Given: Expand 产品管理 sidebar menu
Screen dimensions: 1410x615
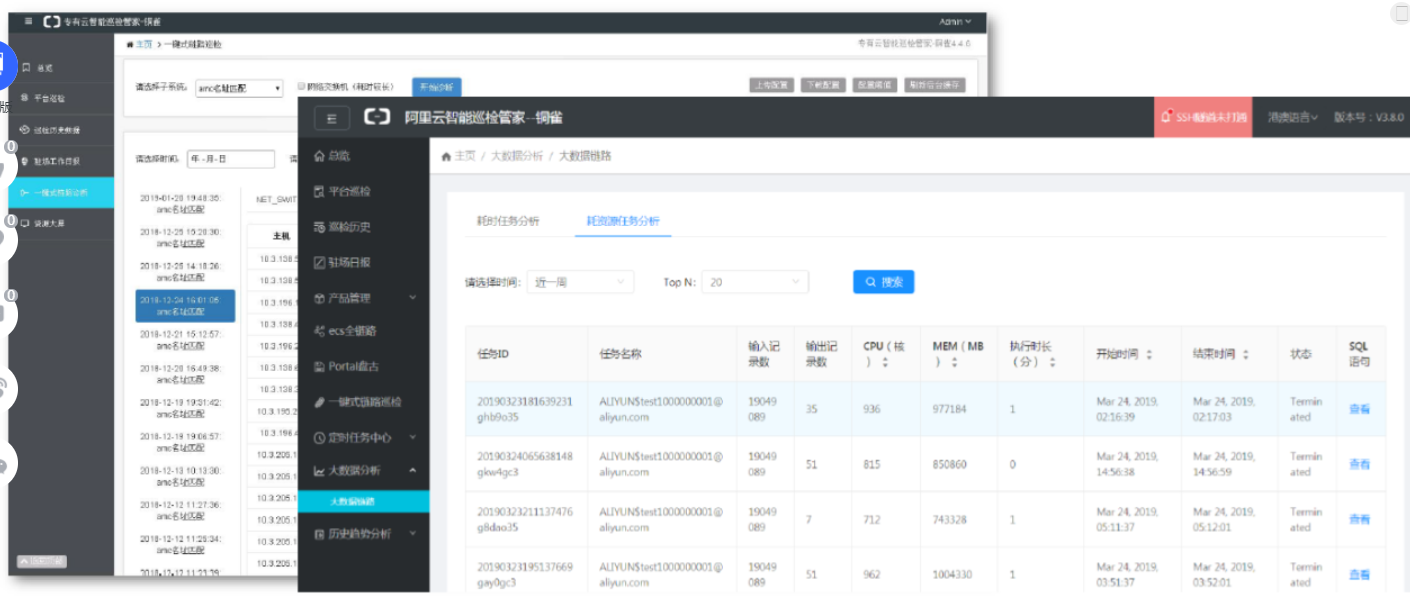Looking at the screenshot, I should (364, 298).
